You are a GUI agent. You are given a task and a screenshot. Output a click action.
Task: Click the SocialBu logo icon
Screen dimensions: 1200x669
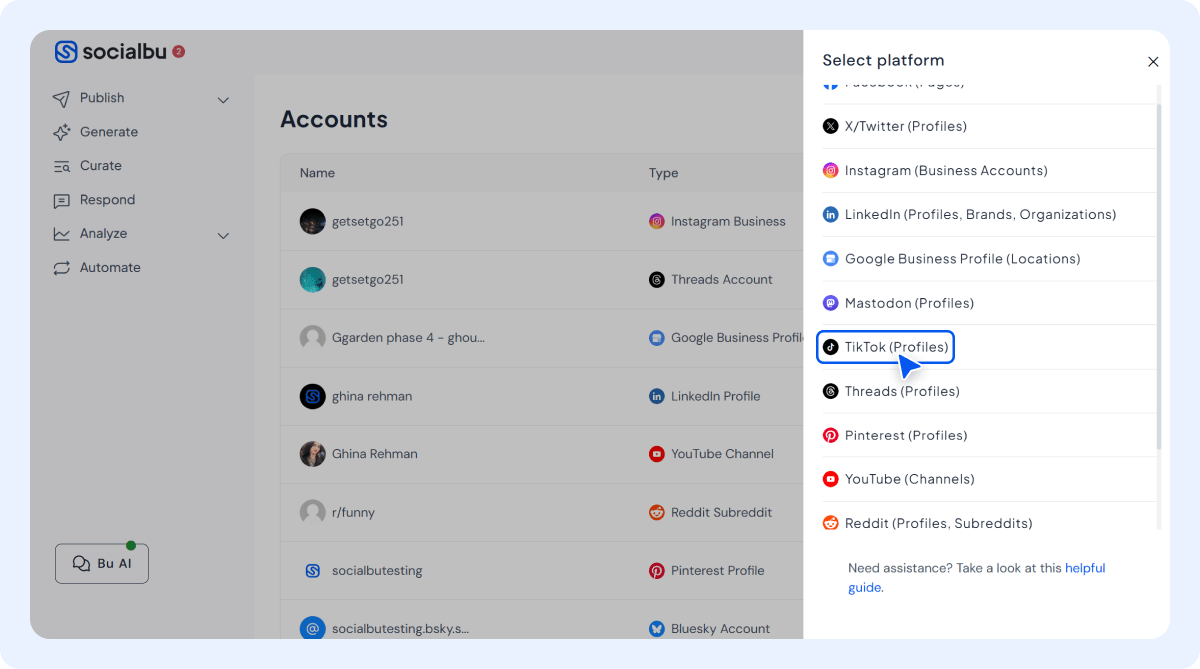[66, 52]
